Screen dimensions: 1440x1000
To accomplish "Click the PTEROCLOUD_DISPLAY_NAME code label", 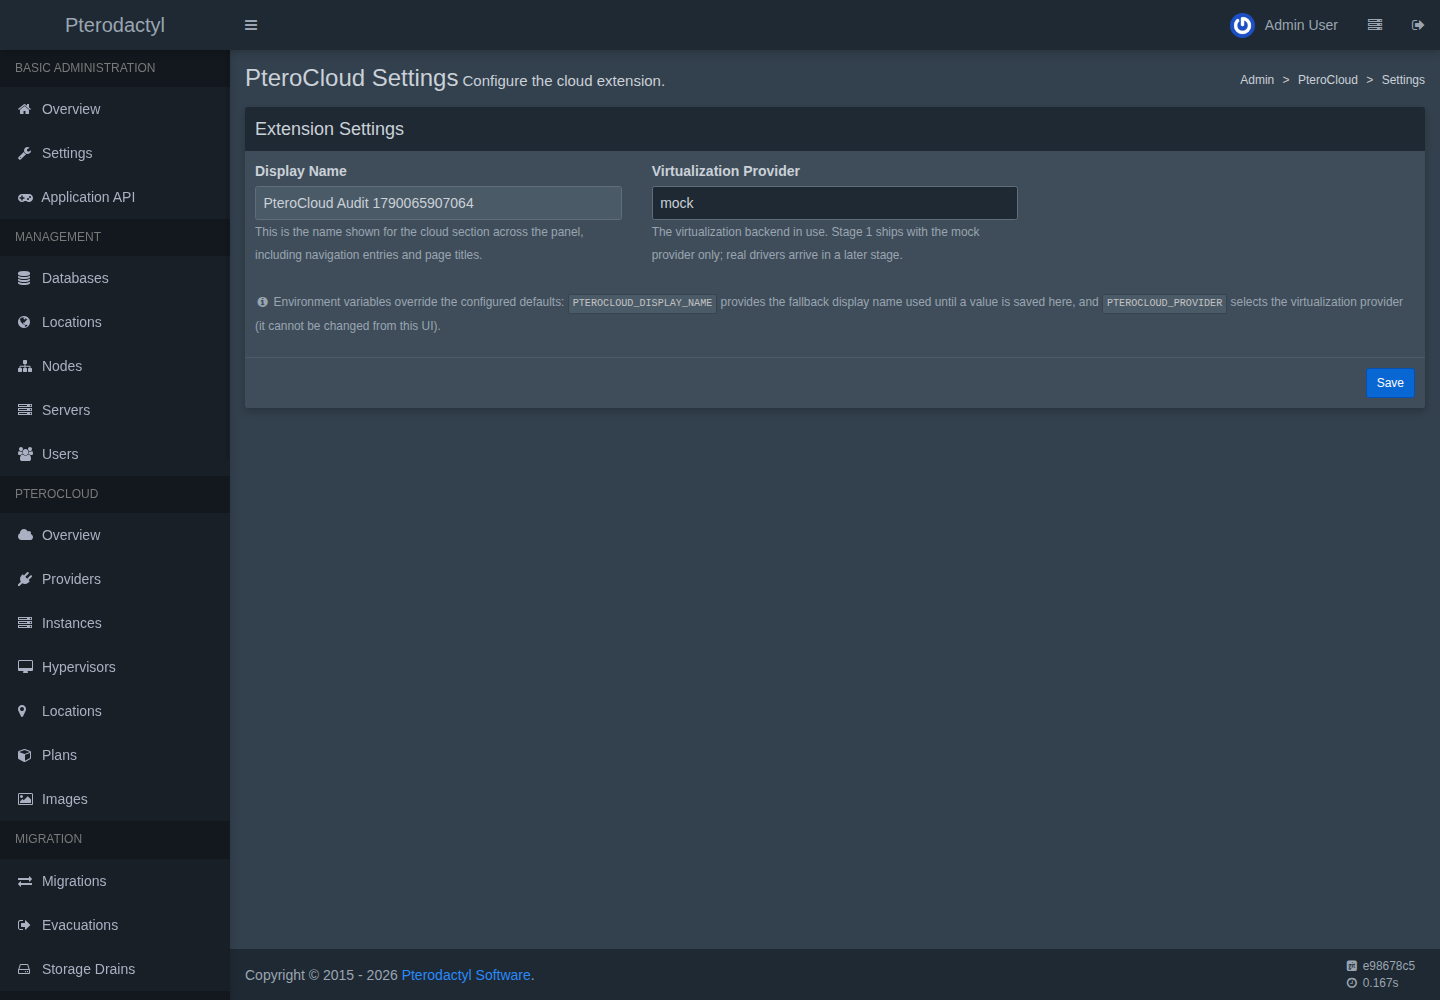I will pos(642,302).
